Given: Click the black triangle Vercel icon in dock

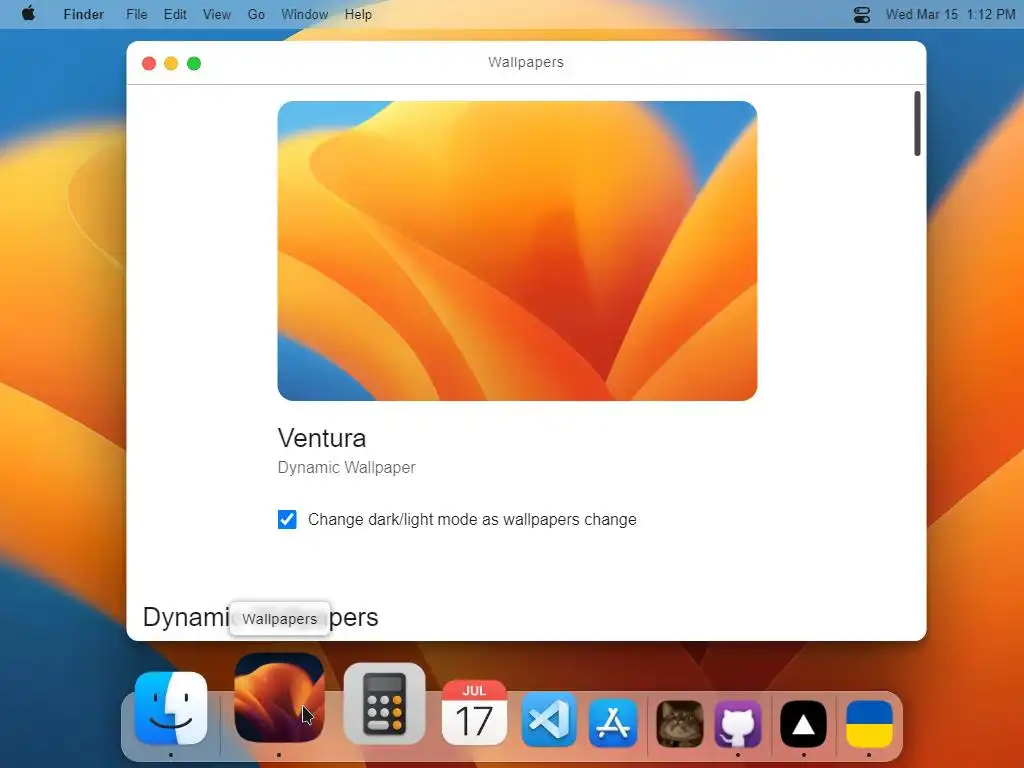Looking at the screenshot, I should tap(803, 724).
